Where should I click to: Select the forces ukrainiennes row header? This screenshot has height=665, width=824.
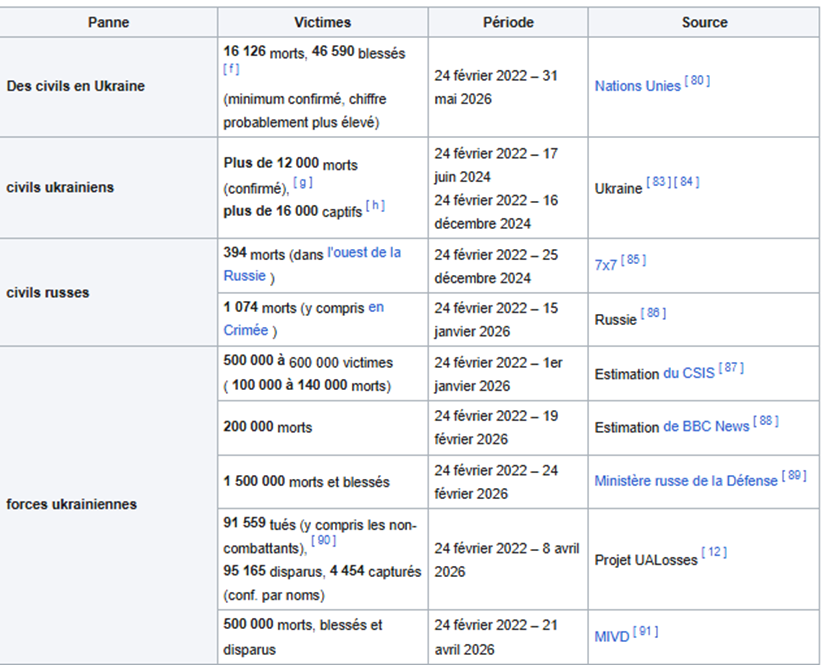point(108,505)
